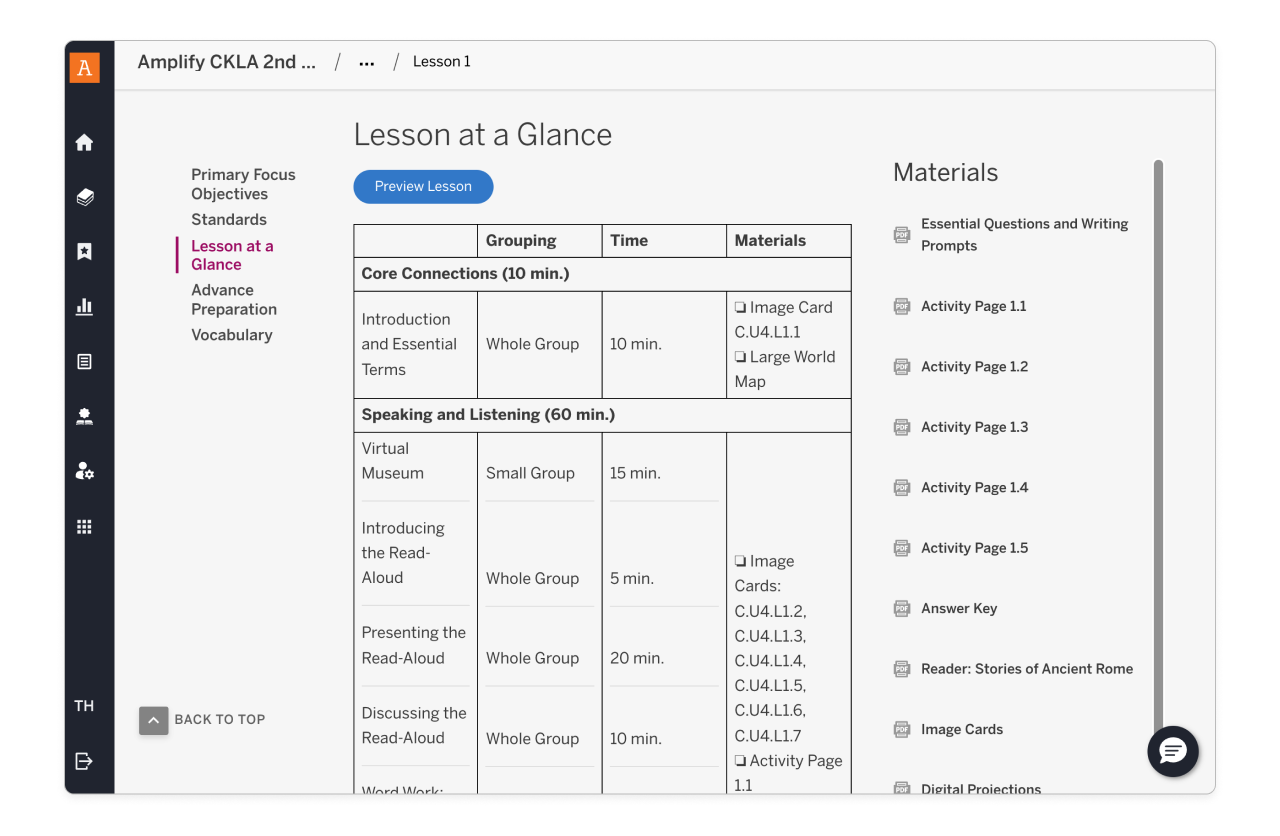1280x836 pixels.
Task: Open the bar chart reports icon
Action: [85, 307]
